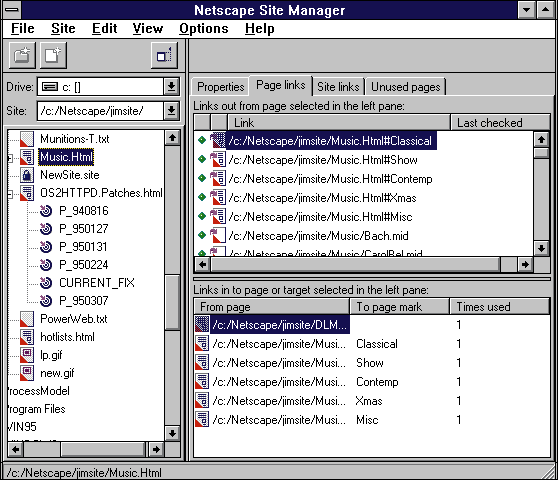Switch to the Properties tab

click(220, 87)
